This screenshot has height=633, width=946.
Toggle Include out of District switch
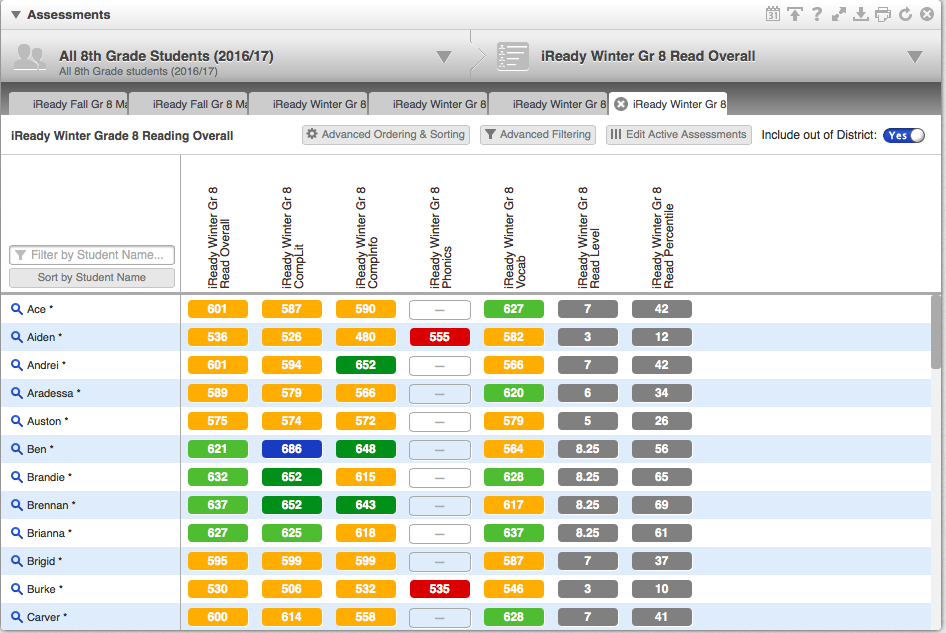pos(903,135)
